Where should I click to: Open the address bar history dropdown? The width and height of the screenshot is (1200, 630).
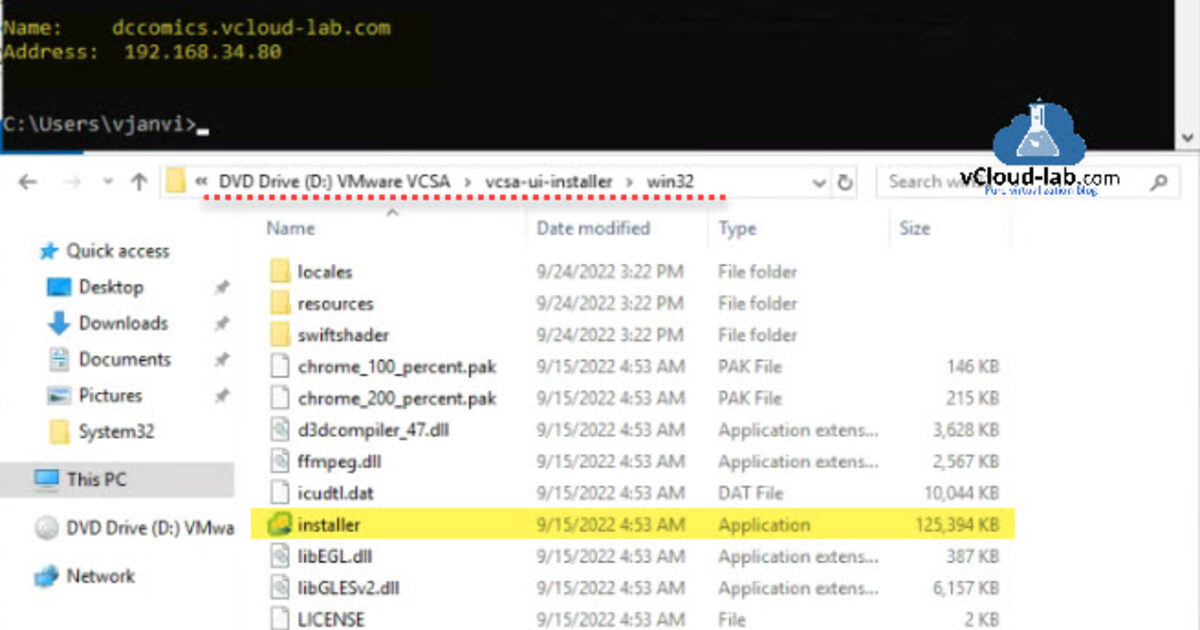pos(819,183)
